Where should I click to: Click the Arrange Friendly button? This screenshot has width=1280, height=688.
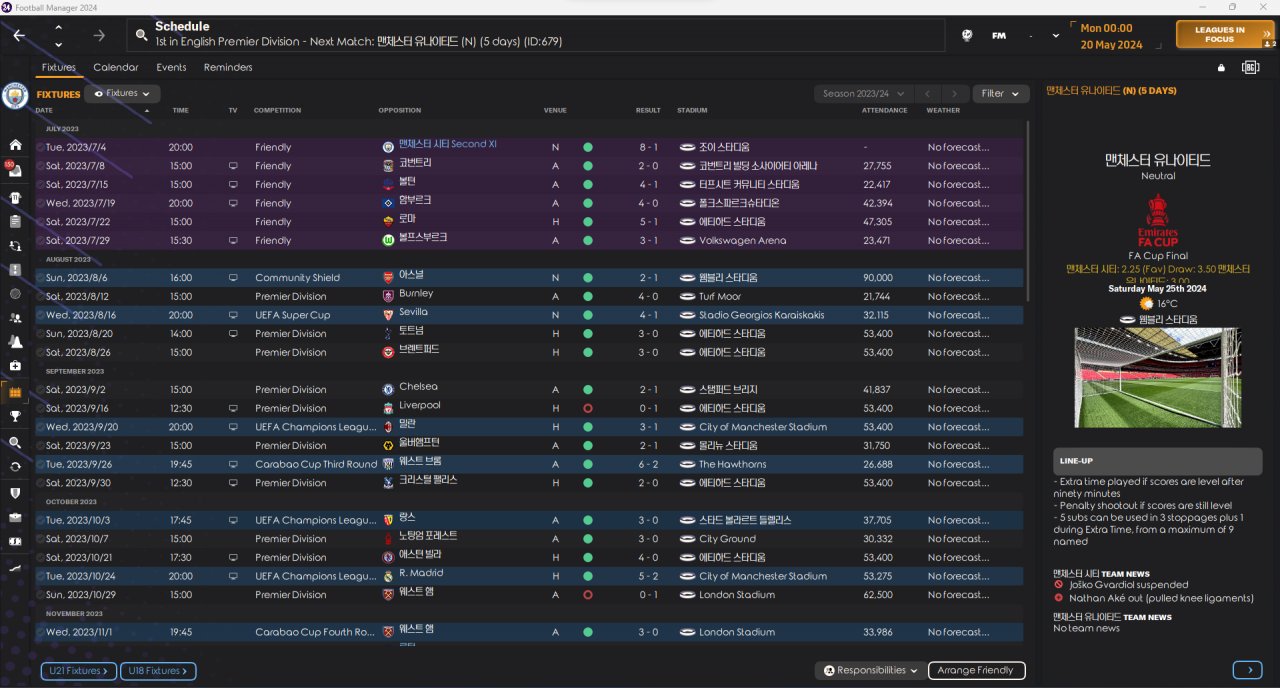pos(977,670)
